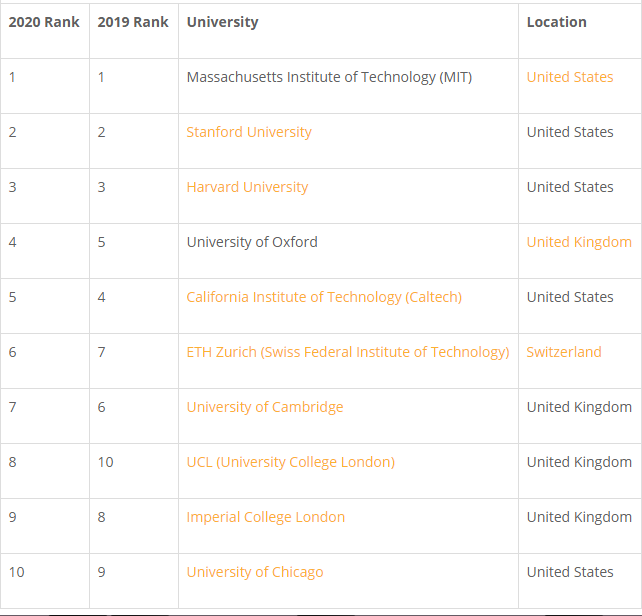Click the California Institute of Technology (Caltech) link

(324, 297)
